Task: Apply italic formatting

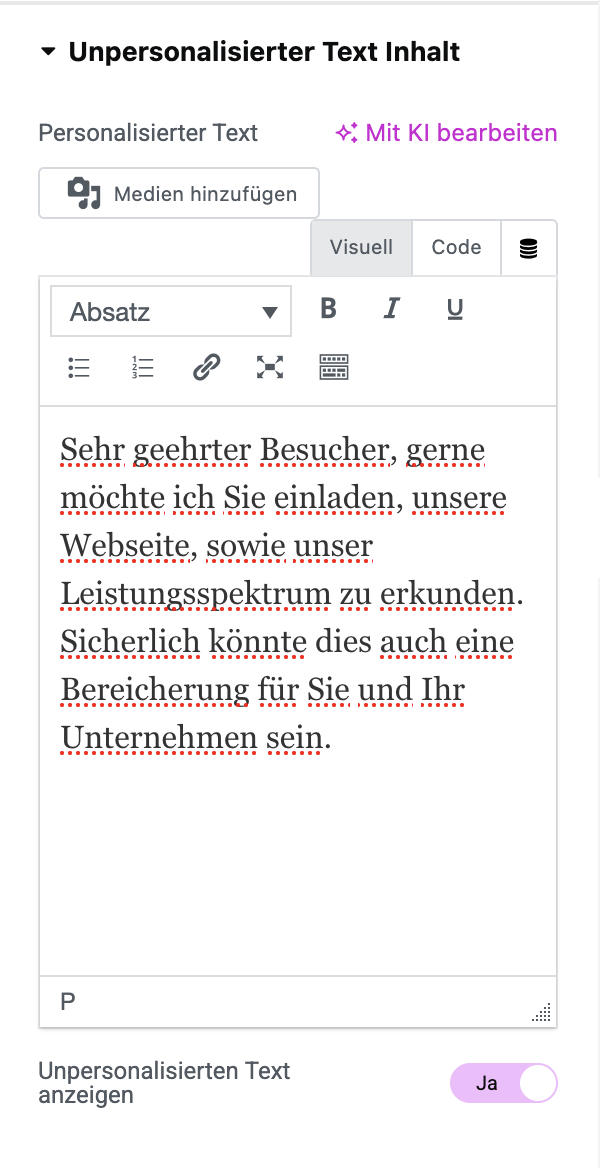Action: tap(391, 309)
